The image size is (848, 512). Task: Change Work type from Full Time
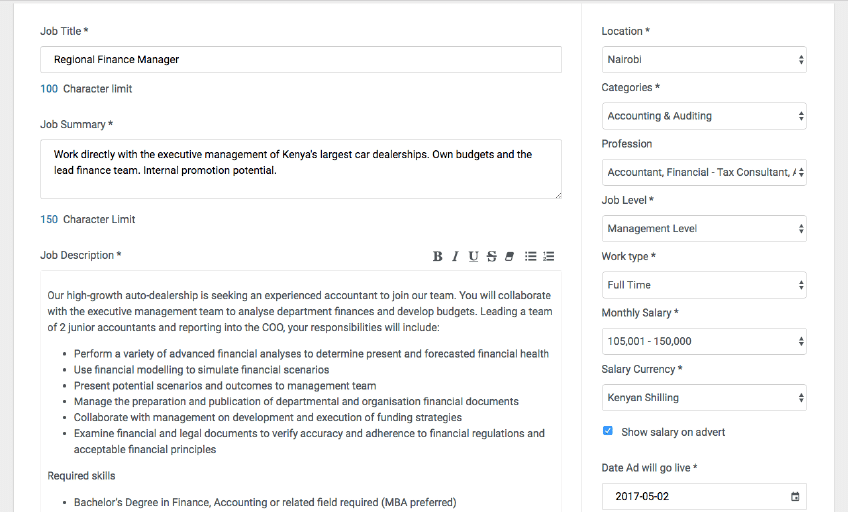pos(704,285)
